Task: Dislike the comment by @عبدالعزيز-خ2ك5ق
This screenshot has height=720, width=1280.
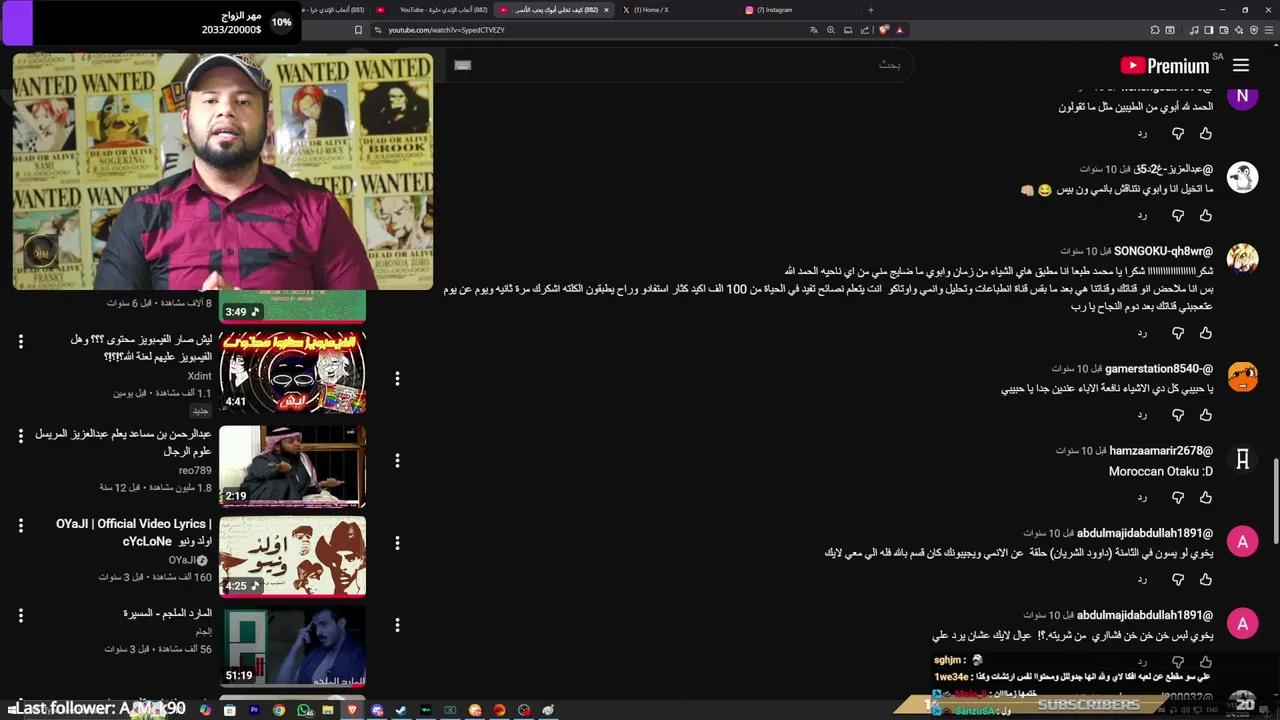Action: coord(1178,215)
